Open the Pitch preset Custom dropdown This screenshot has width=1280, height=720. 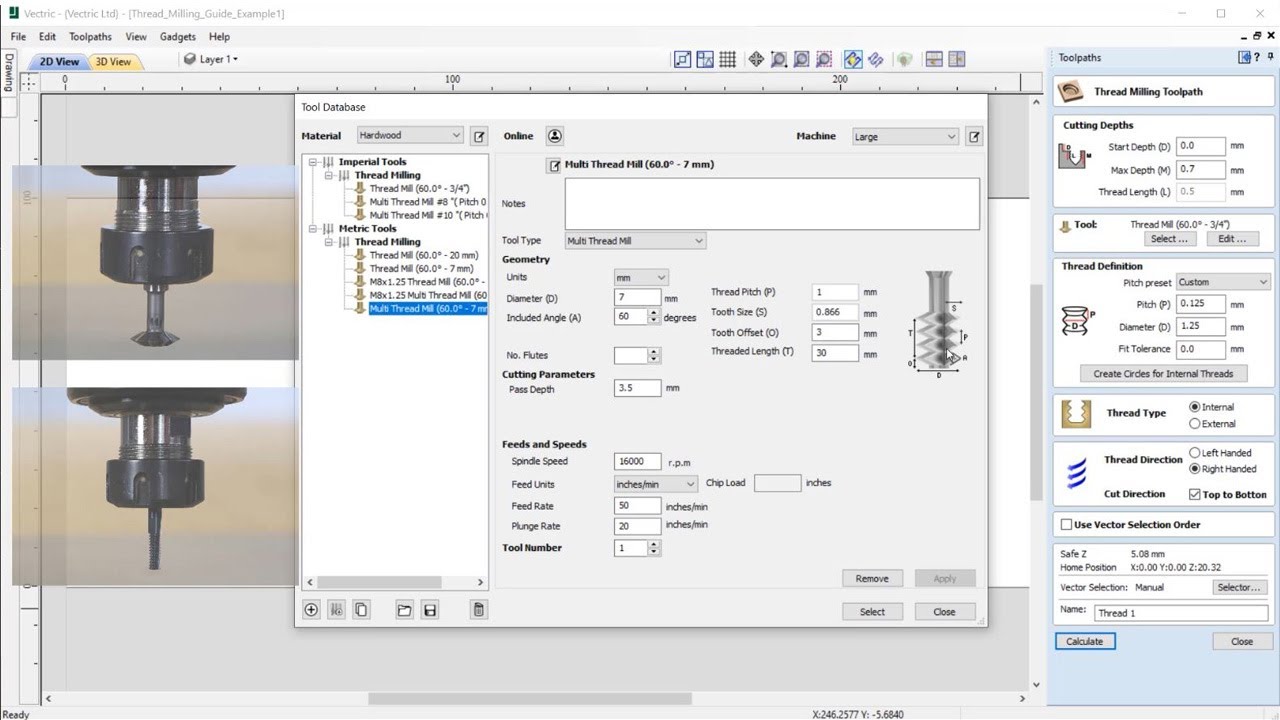(1223, 282)
